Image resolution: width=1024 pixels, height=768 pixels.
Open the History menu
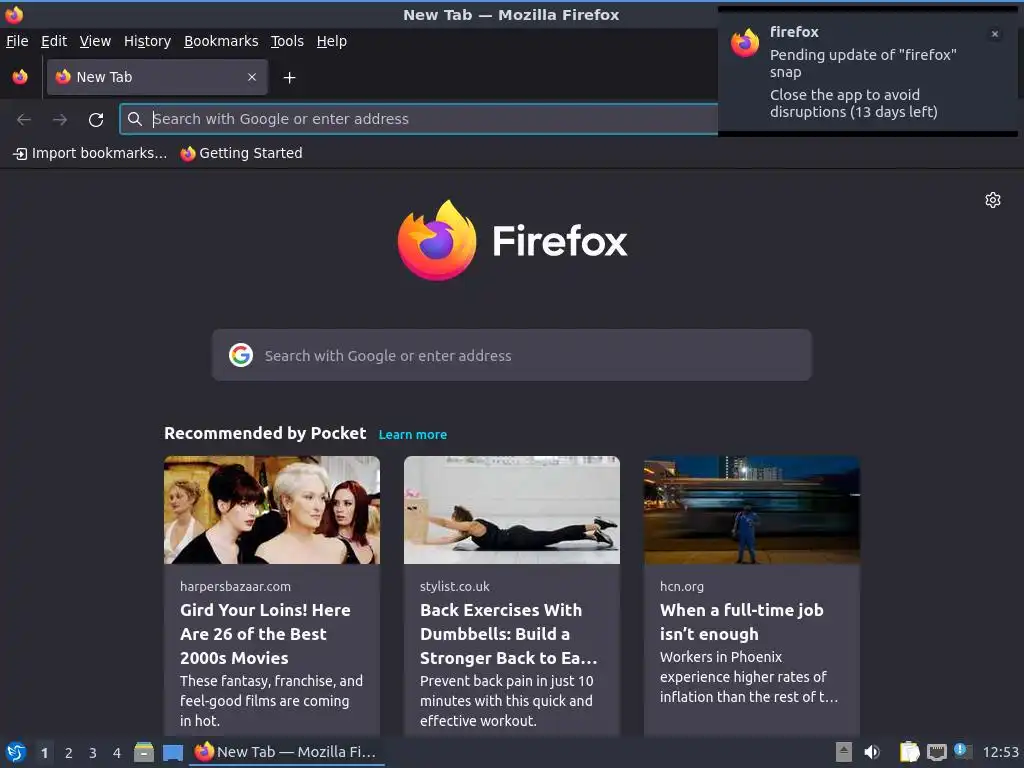tap(148, 41)
